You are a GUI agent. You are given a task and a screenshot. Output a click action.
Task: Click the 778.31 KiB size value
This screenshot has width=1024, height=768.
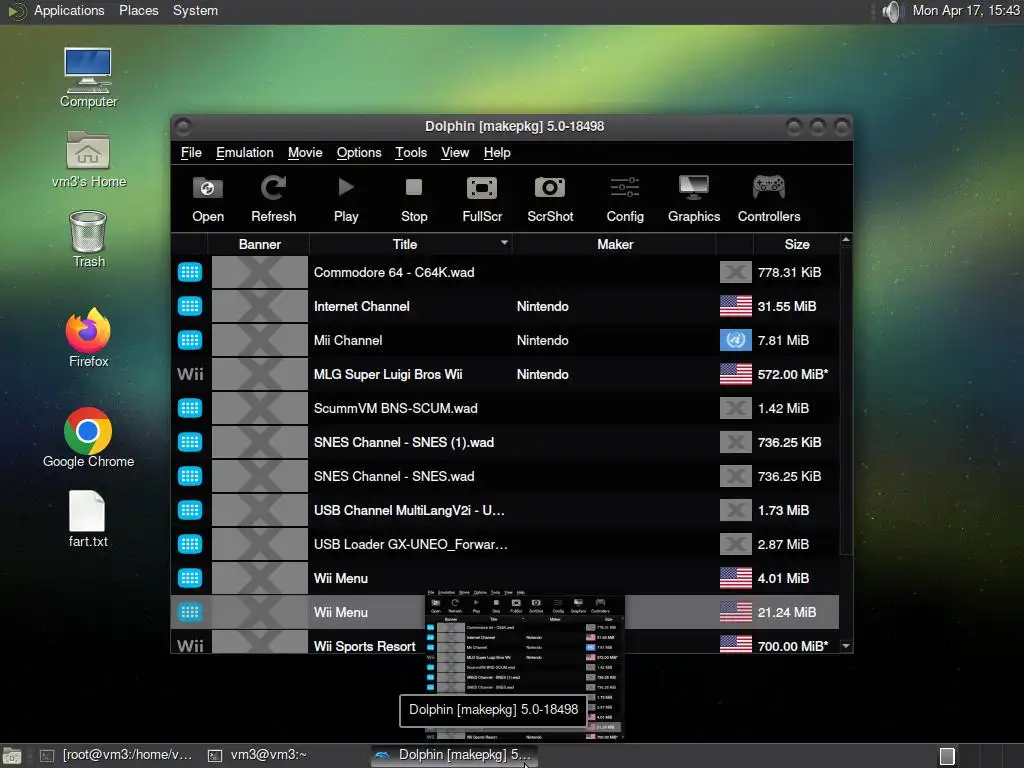(x=789, y=272)
